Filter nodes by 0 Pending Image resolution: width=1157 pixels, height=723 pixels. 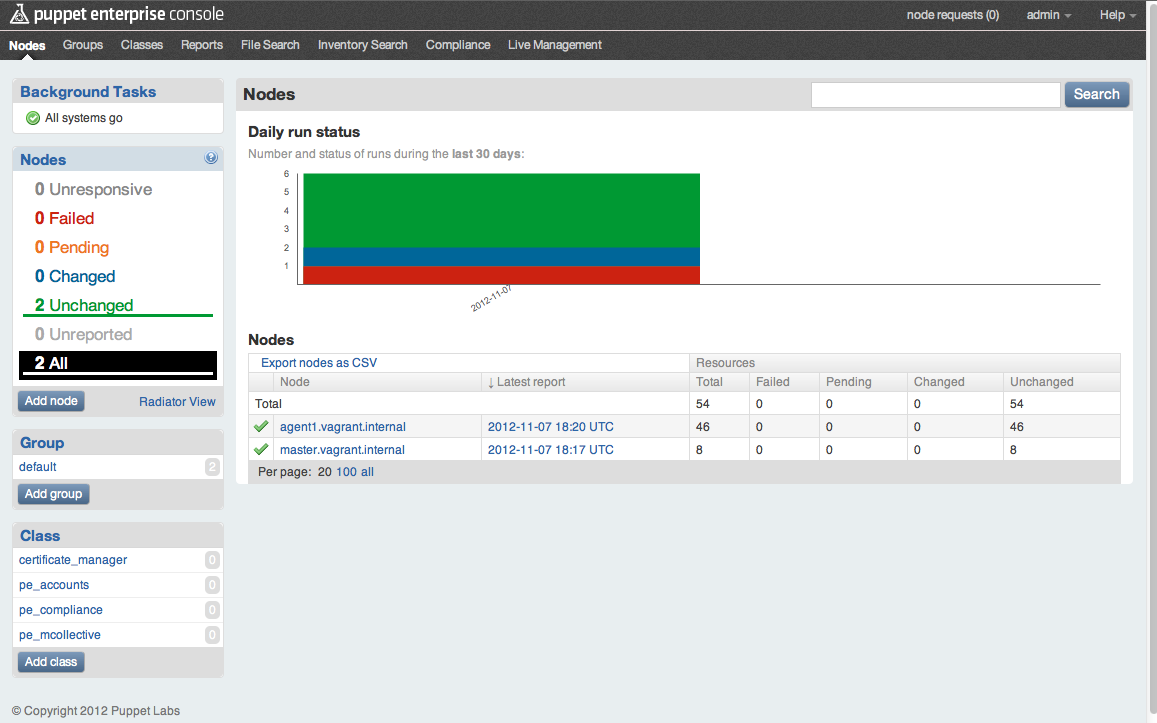click(x=72, y=247)
